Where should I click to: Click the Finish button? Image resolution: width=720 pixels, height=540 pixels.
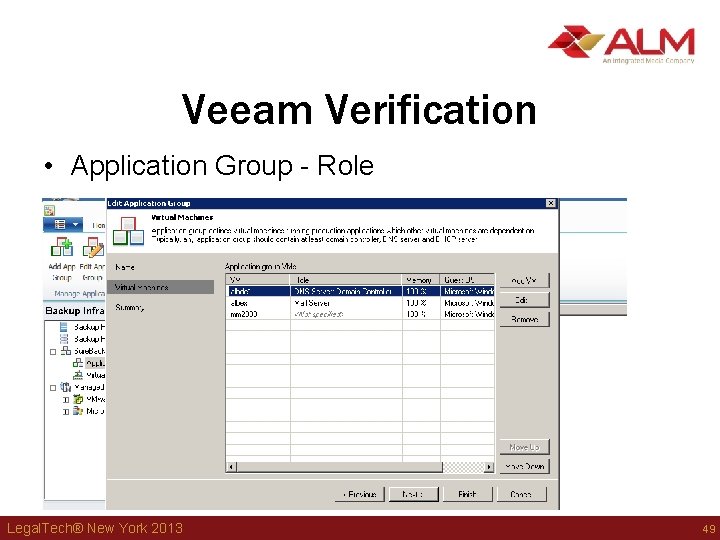pos(467,494)
